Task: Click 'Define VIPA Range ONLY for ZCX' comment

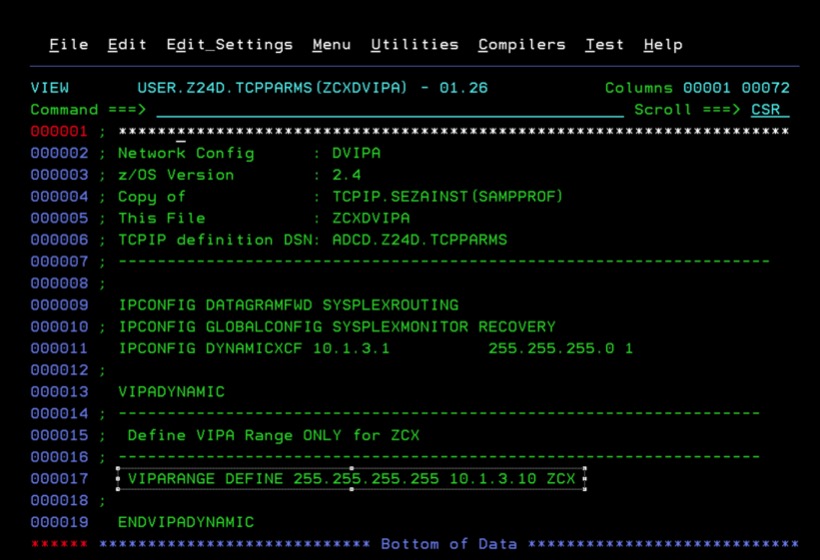Action: click(x=274, y=435)
